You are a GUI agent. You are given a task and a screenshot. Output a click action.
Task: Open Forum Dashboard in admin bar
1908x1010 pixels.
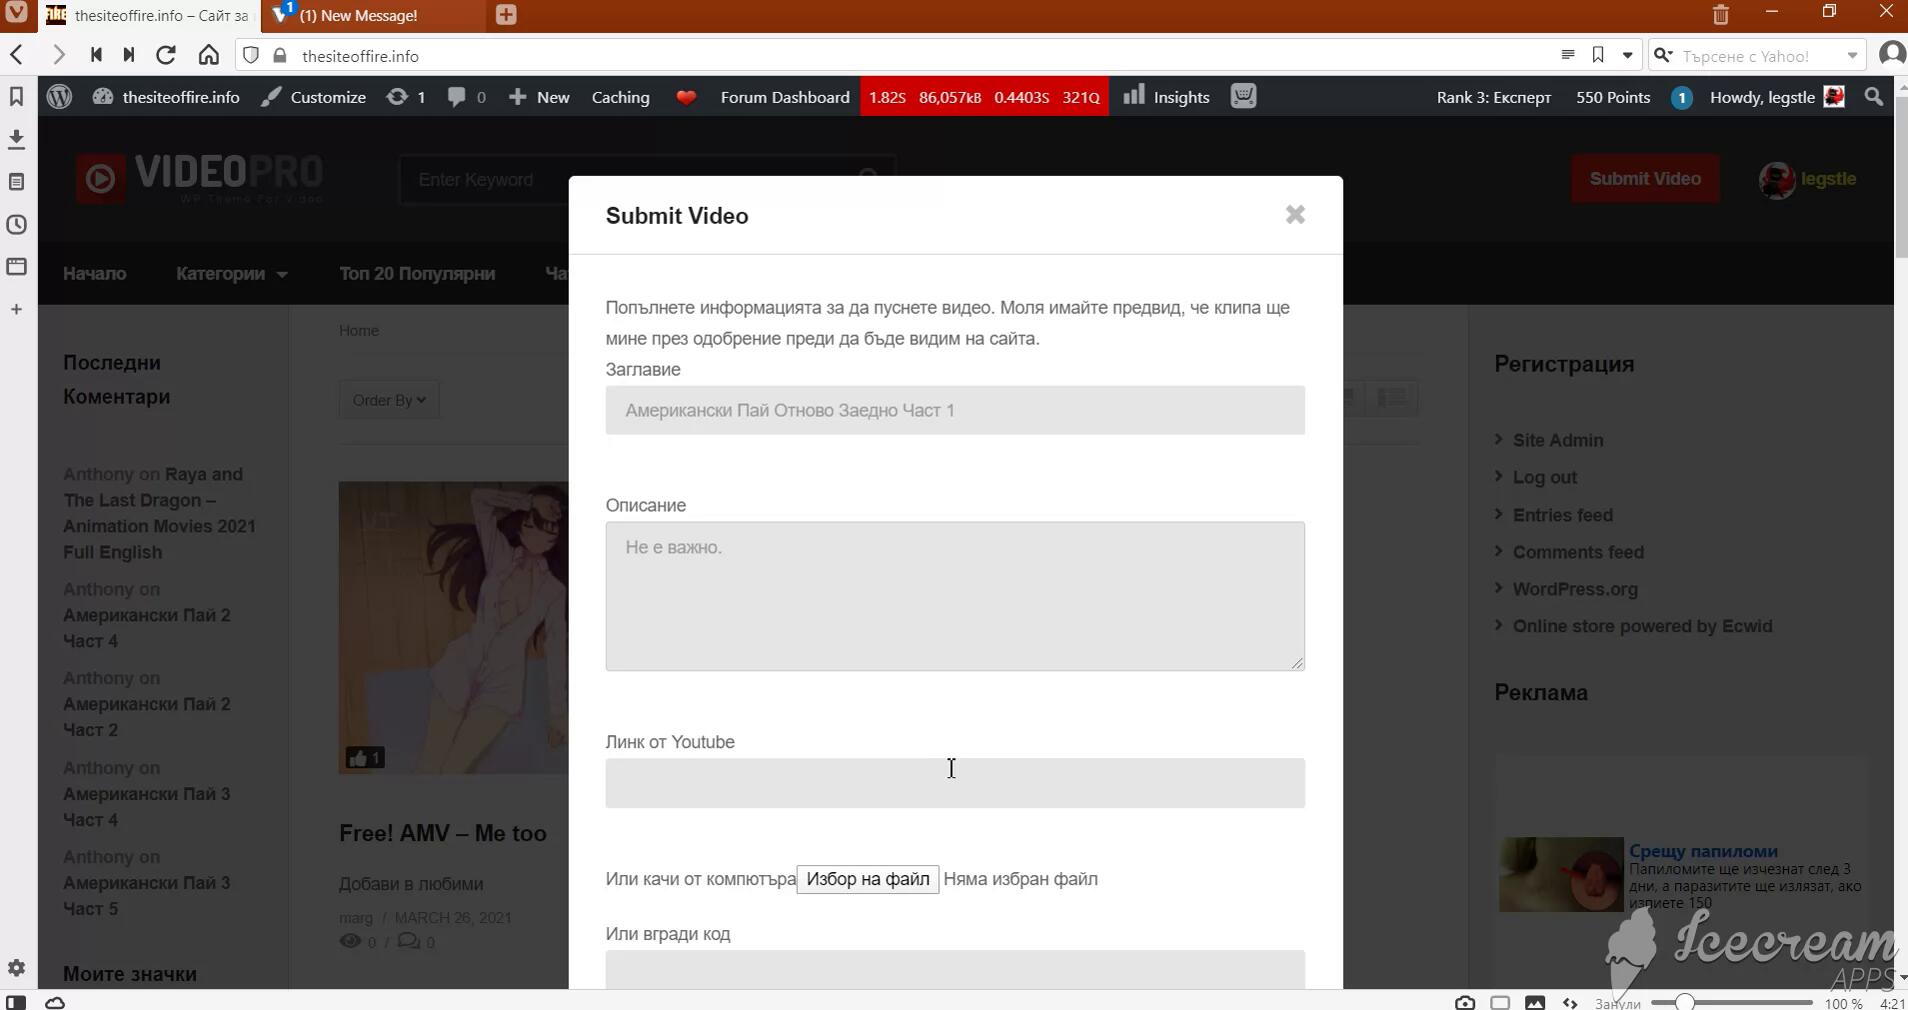click(x=784, y=97)
